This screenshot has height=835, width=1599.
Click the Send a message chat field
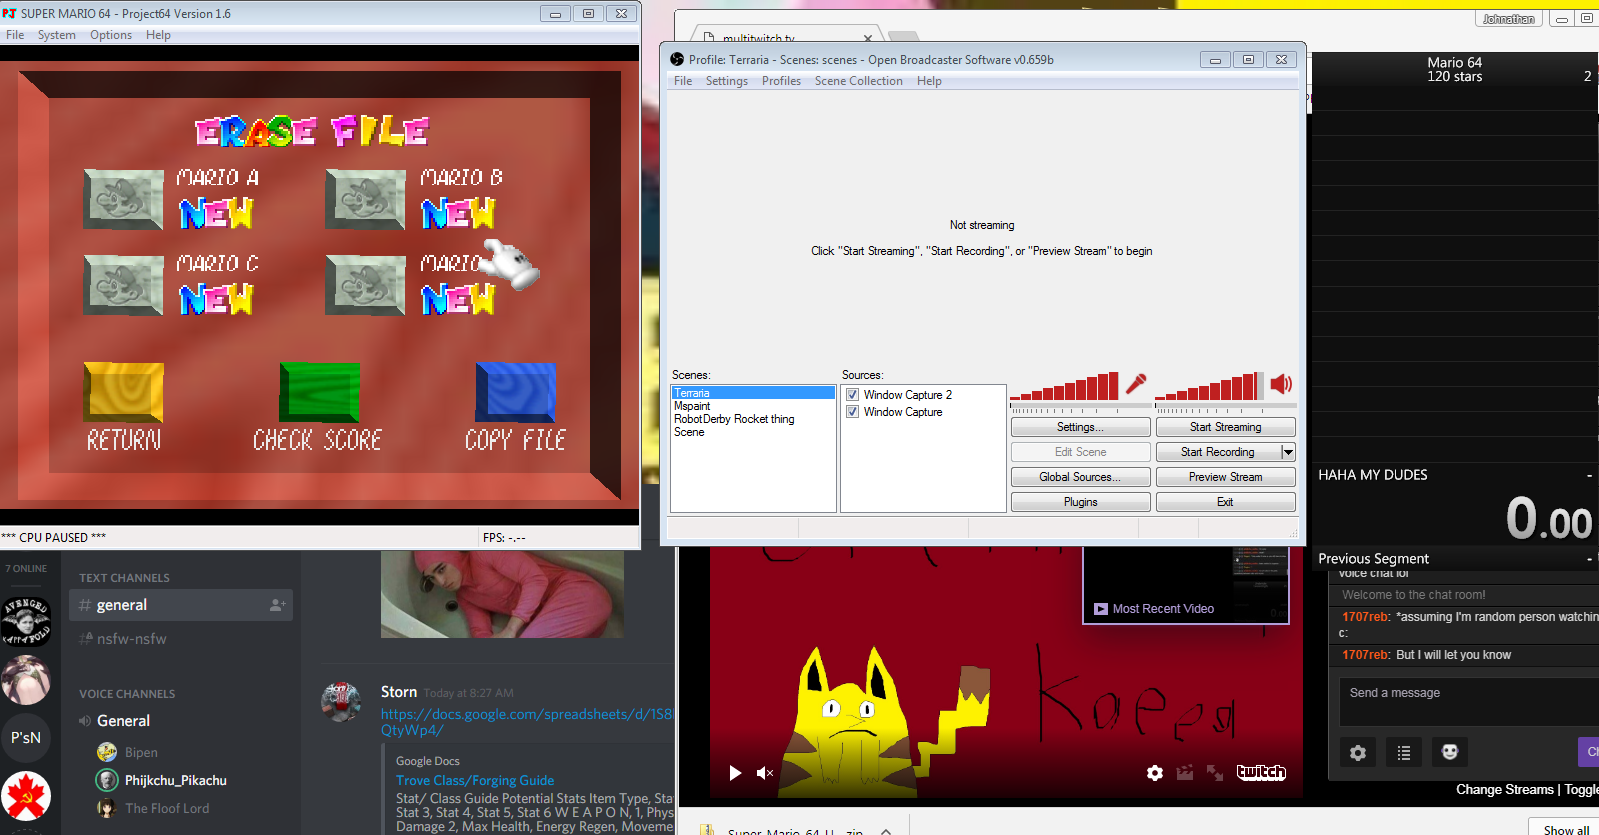pyautogui.click(x=1469, y=702)
